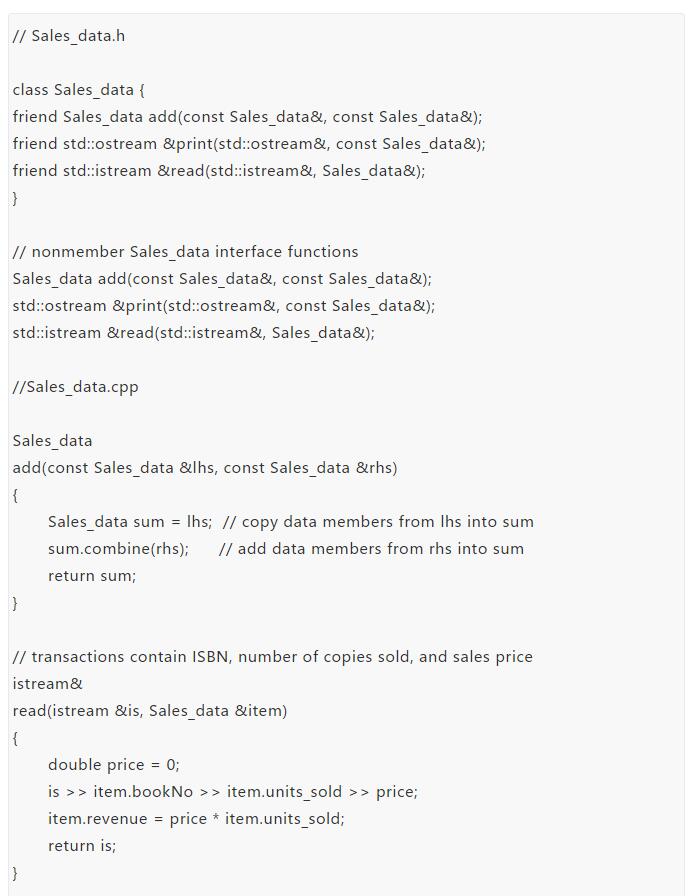Click the 'is >> item.bookNo' input line
Viewport: 694px width, 896px height.
pos(233,792)
